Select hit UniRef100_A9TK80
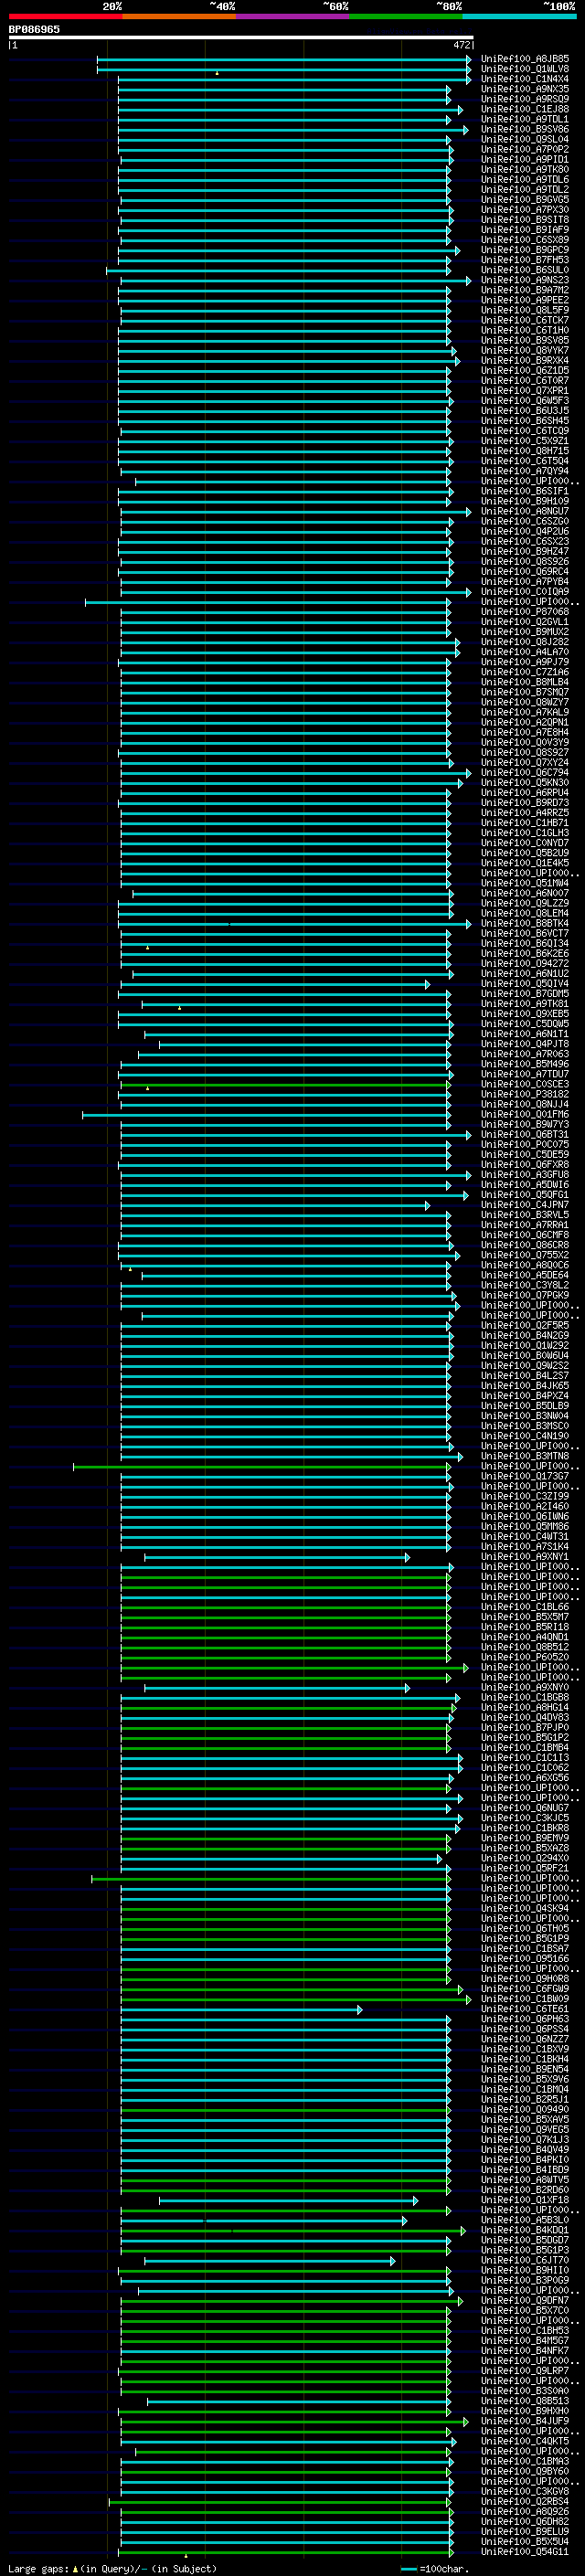585x2576 pixels. (525, 170)
